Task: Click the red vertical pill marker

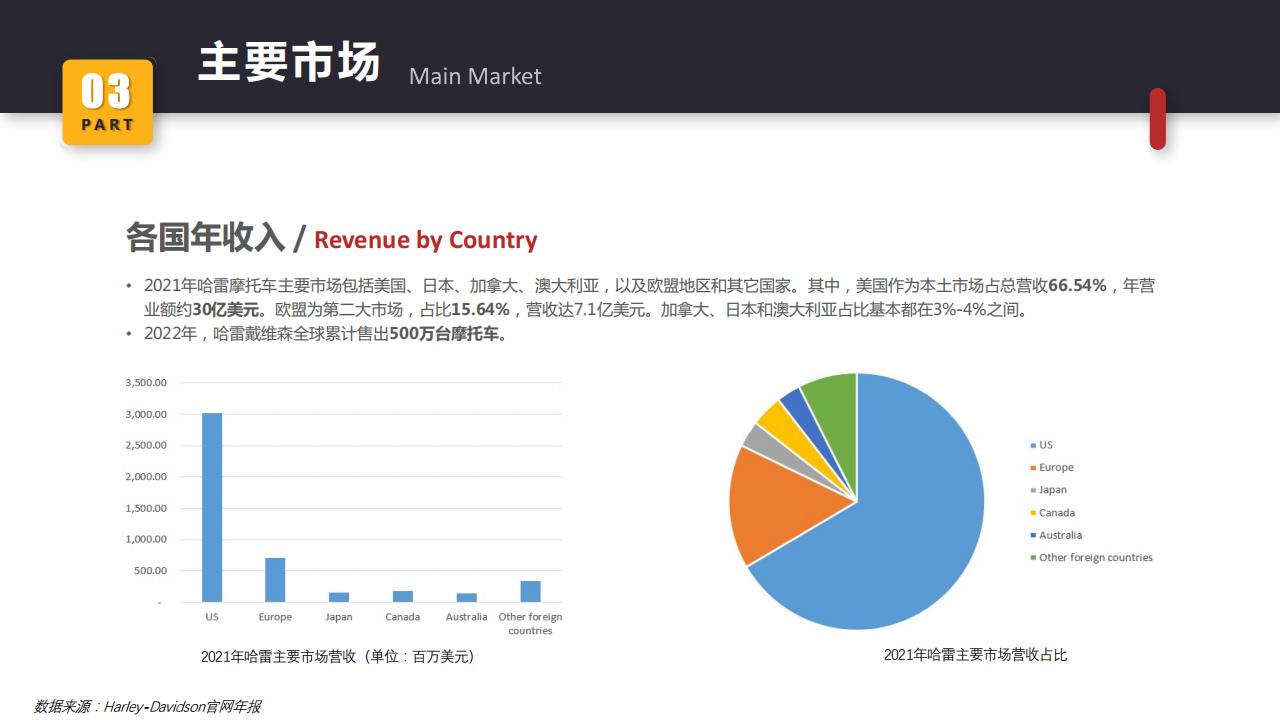Action: click(x=1158, y=119)
